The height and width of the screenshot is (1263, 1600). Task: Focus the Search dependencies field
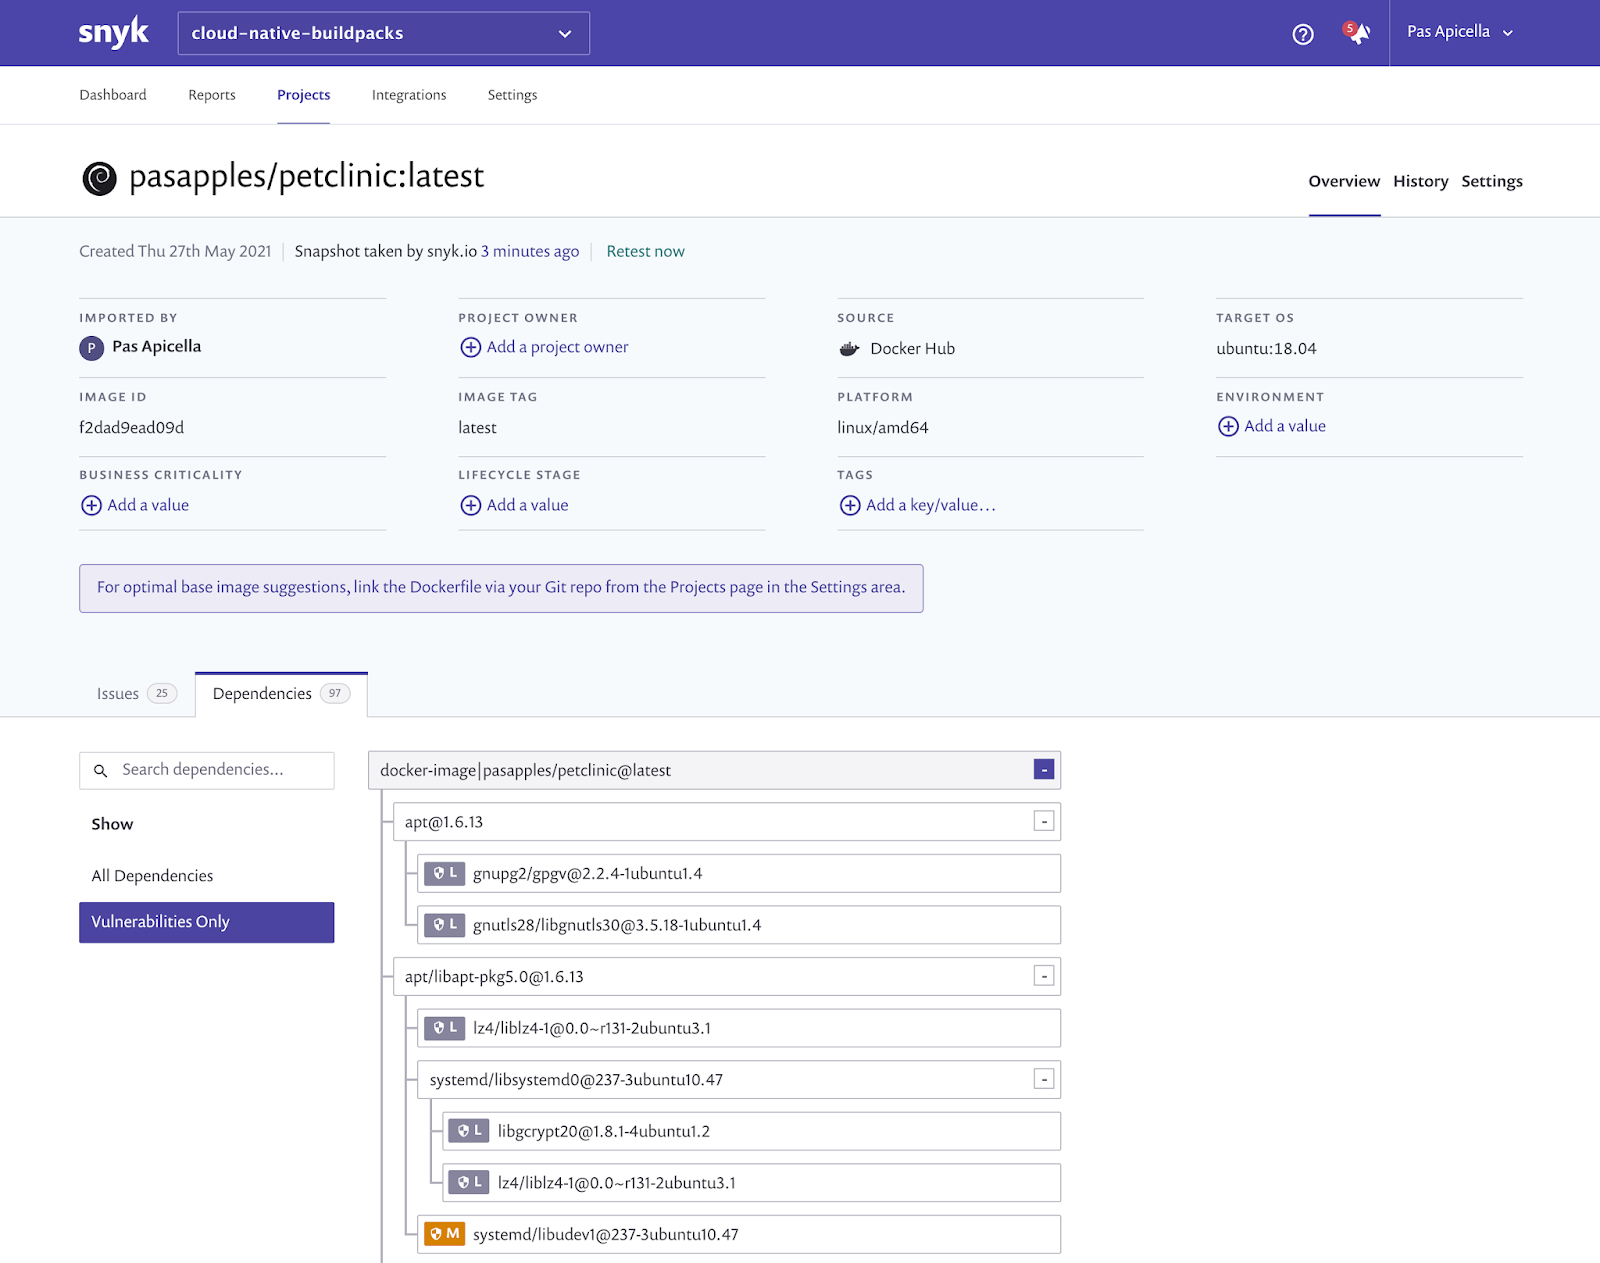tap(207, 770)
